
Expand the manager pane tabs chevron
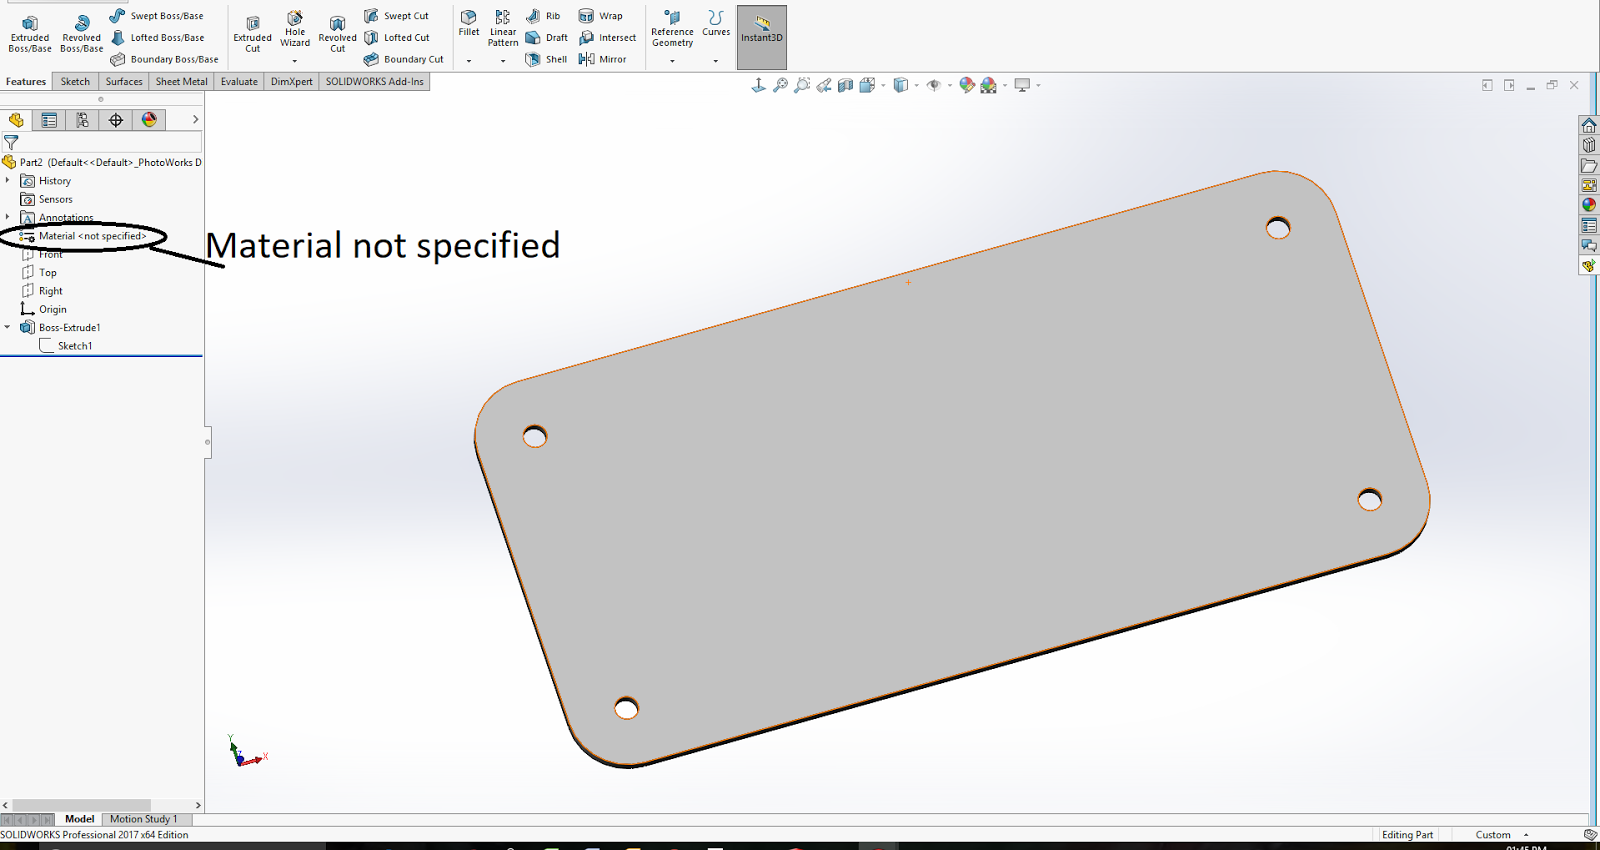click(195, 120)
